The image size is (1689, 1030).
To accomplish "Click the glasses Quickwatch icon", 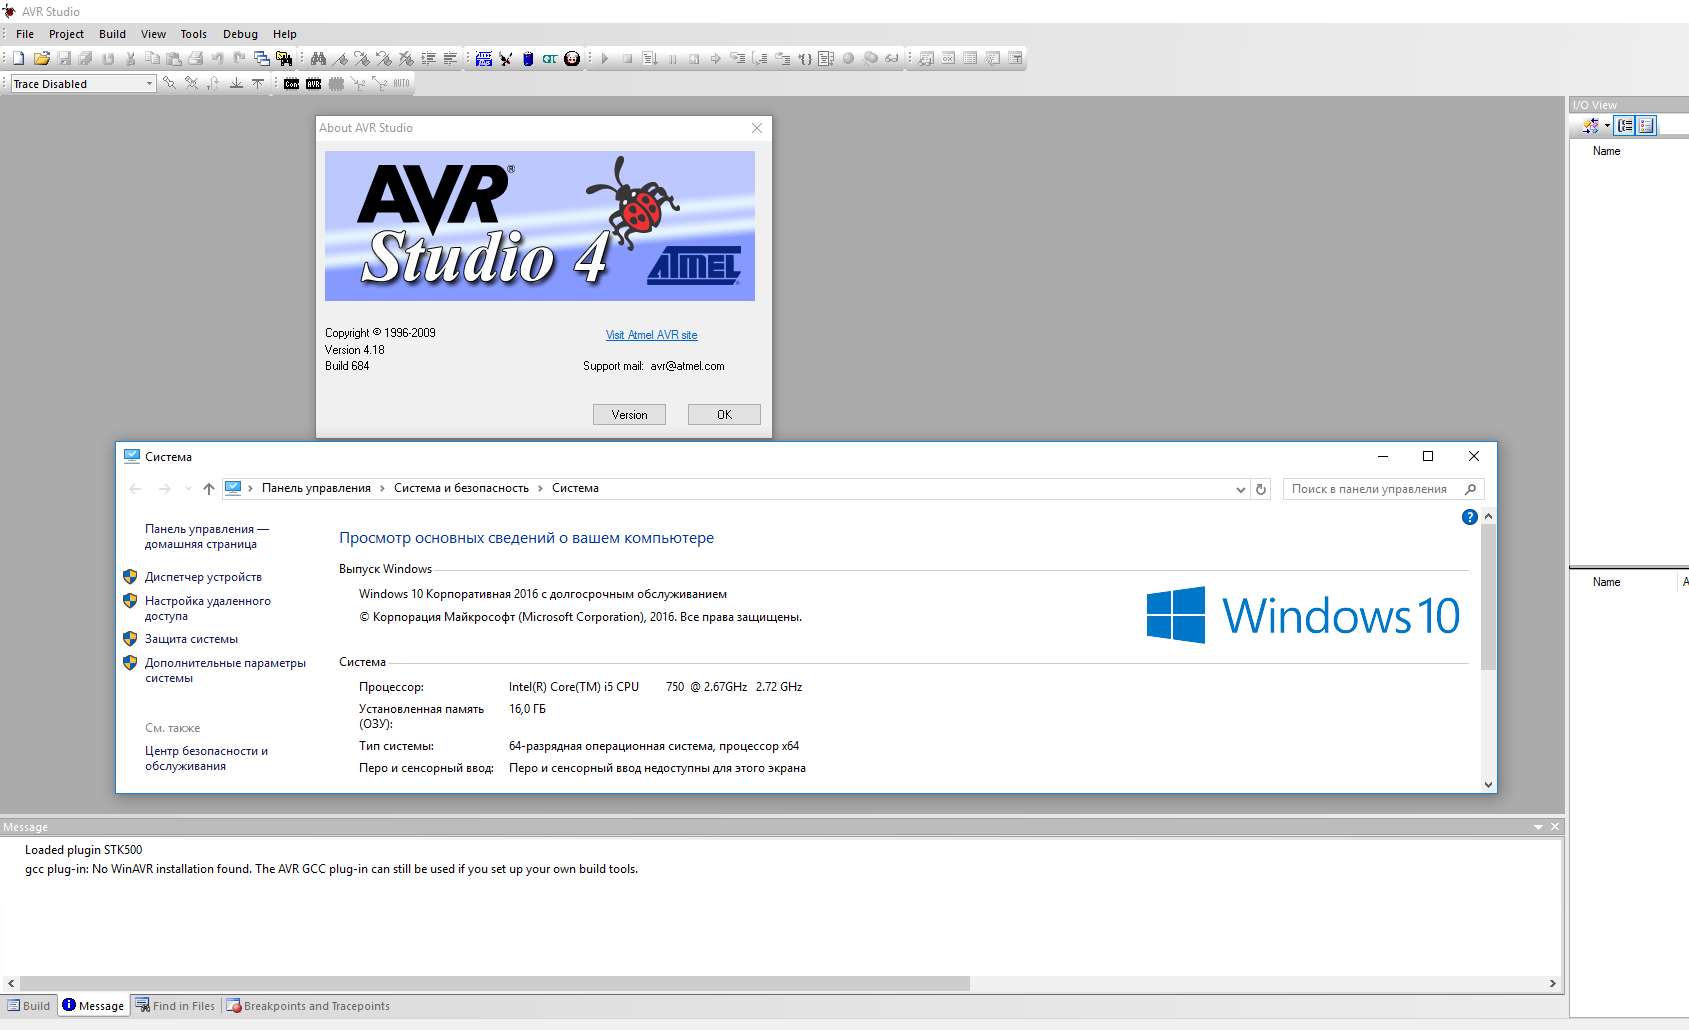I will click(x=891, y=58).
